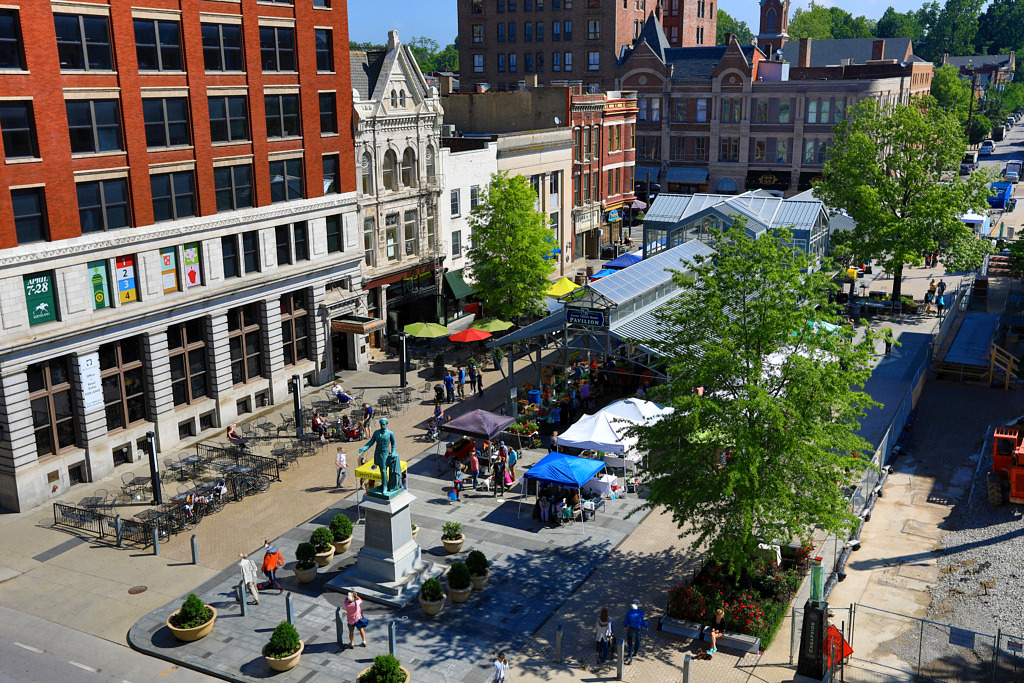The width and height of the screenshot is (1024, 683).
Task: Open the APRIL 7-28 banner
Action: tap(38, 283)
